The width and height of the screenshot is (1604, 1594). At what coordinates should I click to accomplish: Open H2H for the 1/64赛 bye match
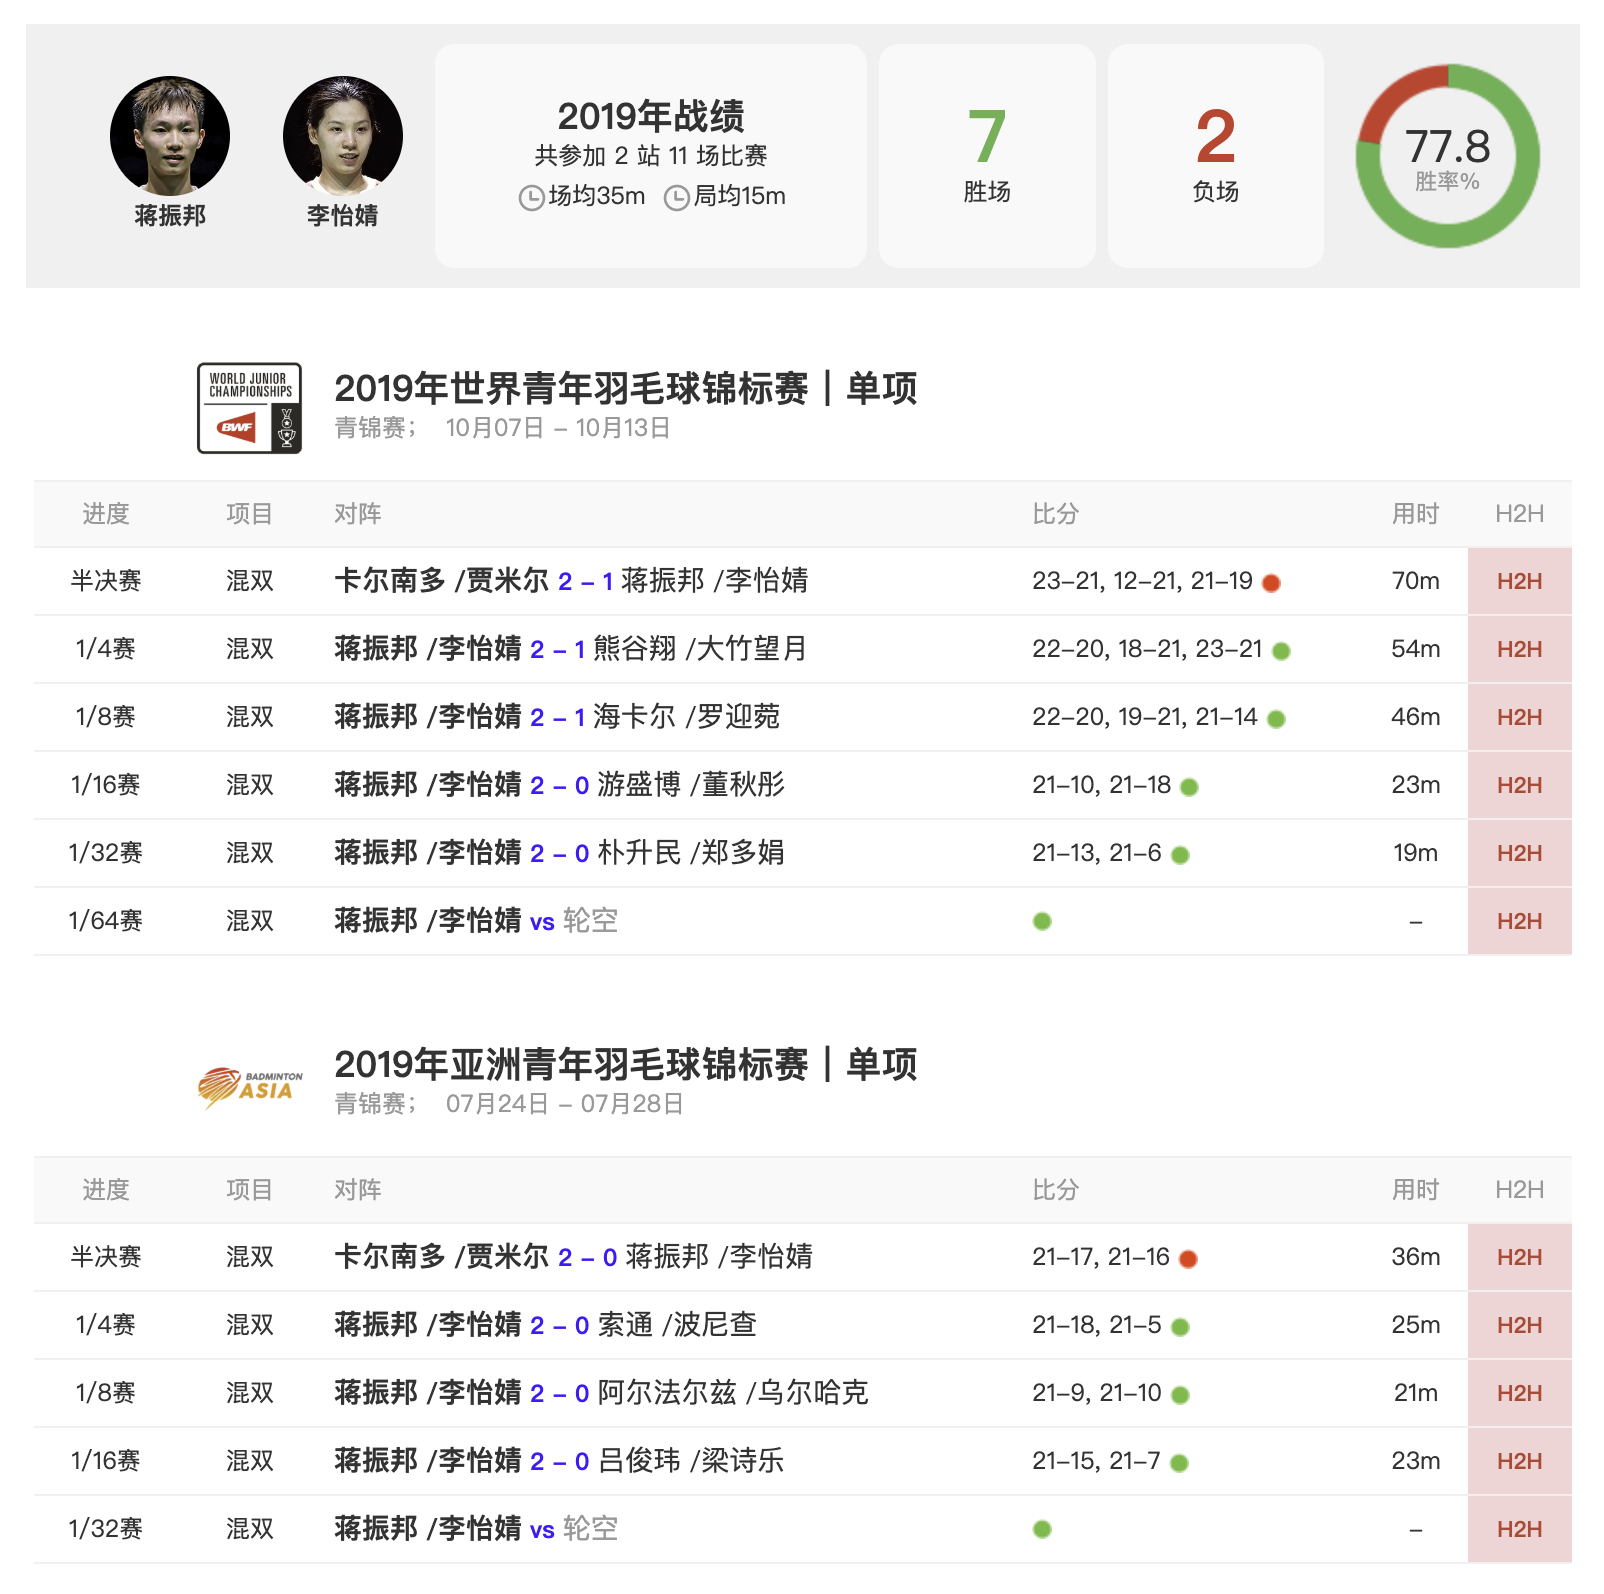(1519, 921)
